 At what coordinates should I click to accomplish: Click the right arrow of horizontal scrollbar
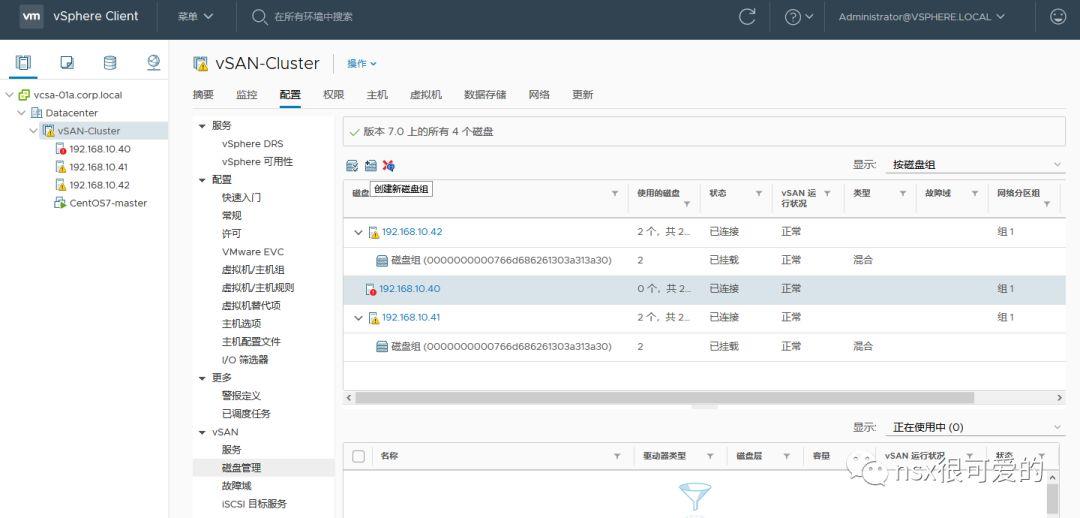point(1060,397)
